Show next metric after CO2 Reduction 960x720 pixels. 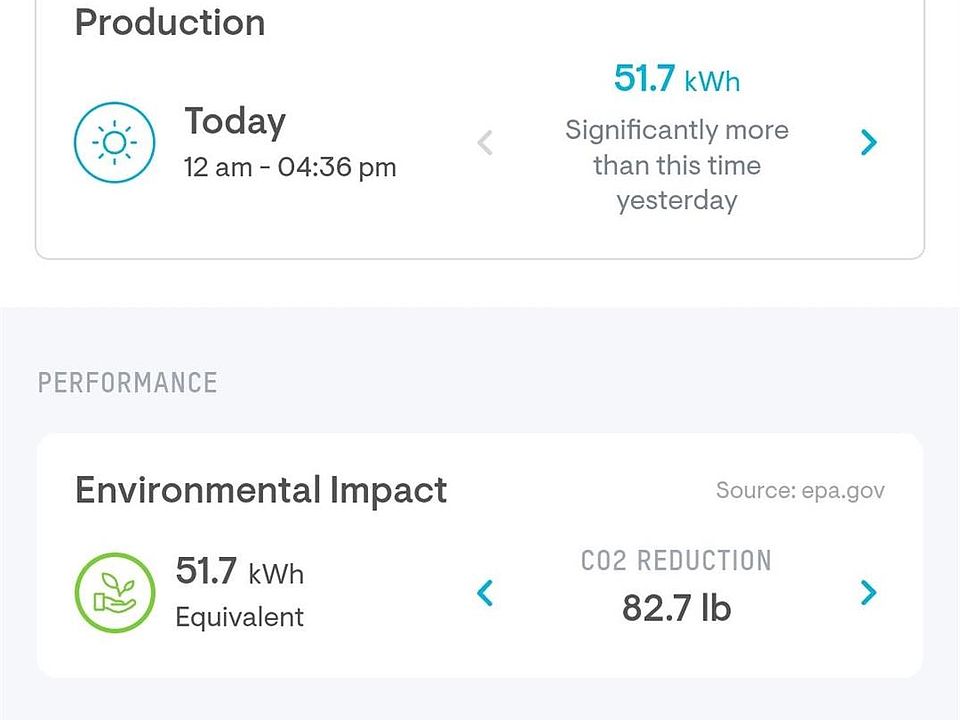point(868,593)
